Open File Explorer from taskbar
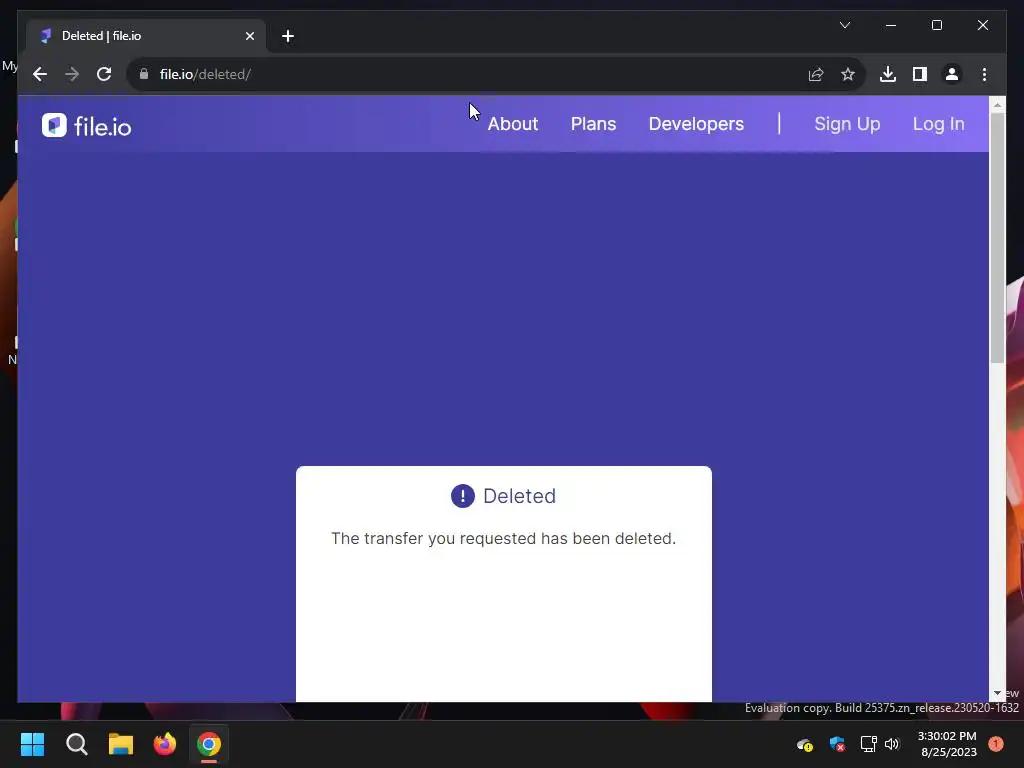The height and width of the screenshot is (768, 1024). pos(121,744)
